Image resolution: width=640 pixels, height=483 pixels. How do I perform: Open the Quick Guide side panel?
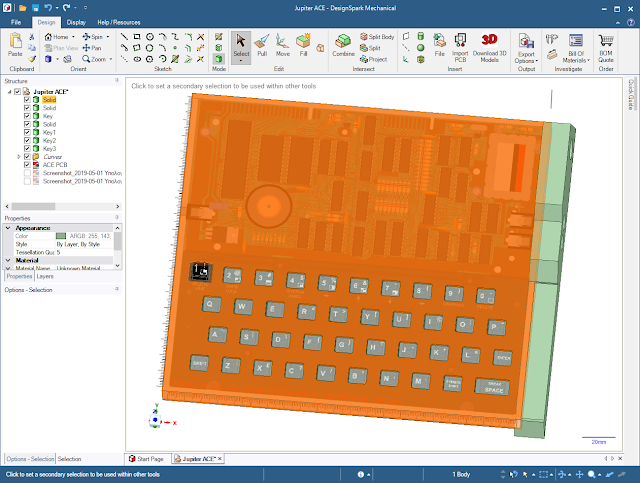[631, 94]
